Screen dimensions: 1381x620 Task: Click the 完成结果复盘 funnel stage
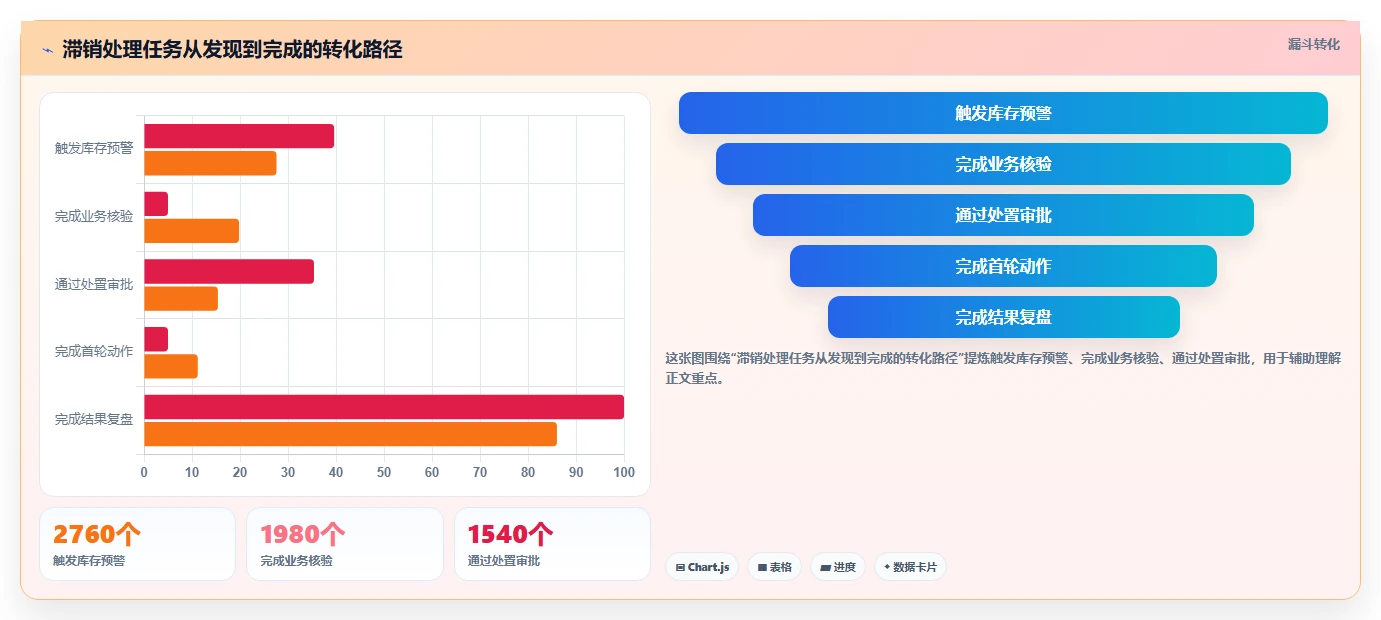(1003, 317)
